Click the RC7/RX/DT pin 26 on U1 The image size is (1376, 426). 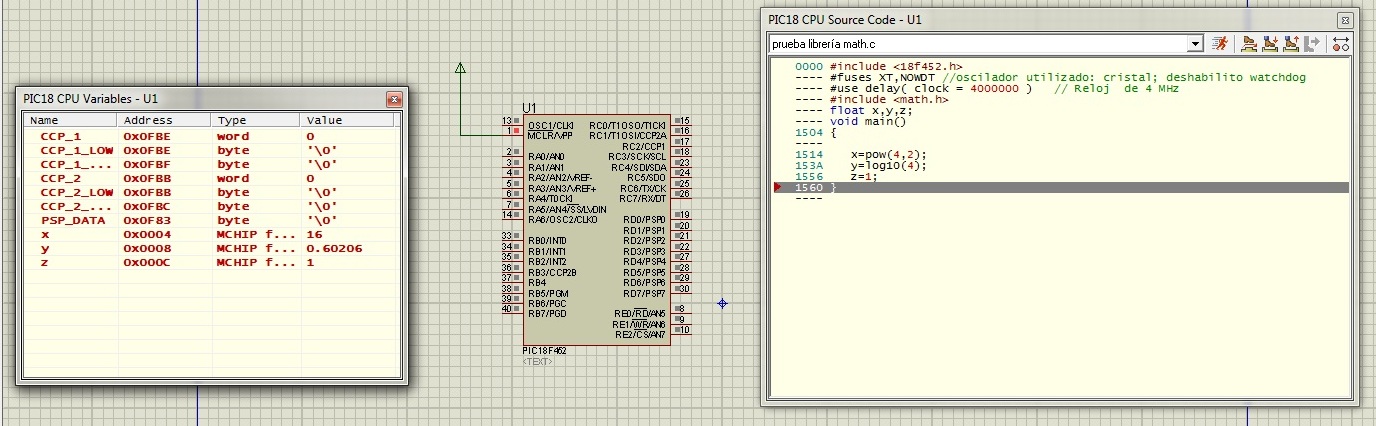coord(680,194)
